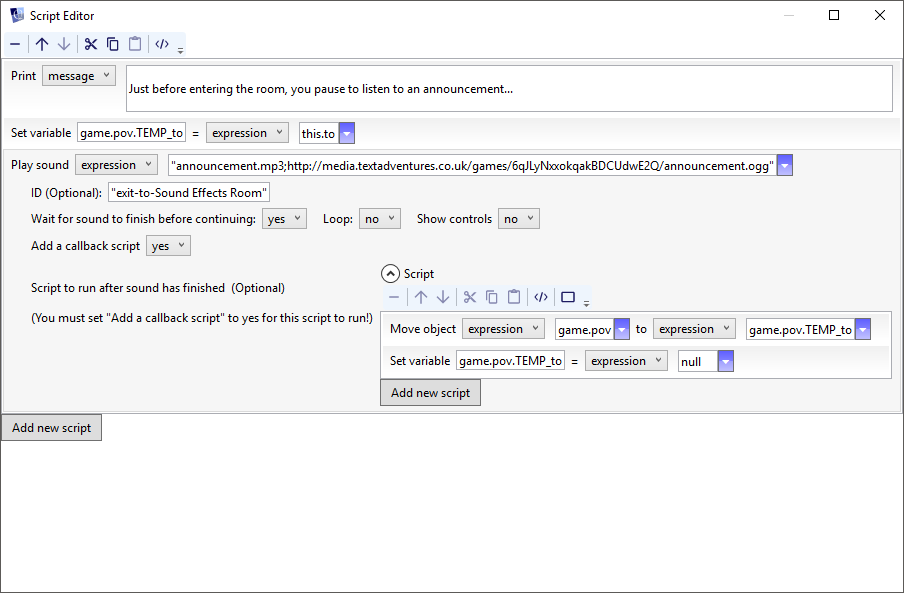This screenshot has width=904, height=593.
Task: Open null value helper dropdown
Action: (726, 361)
